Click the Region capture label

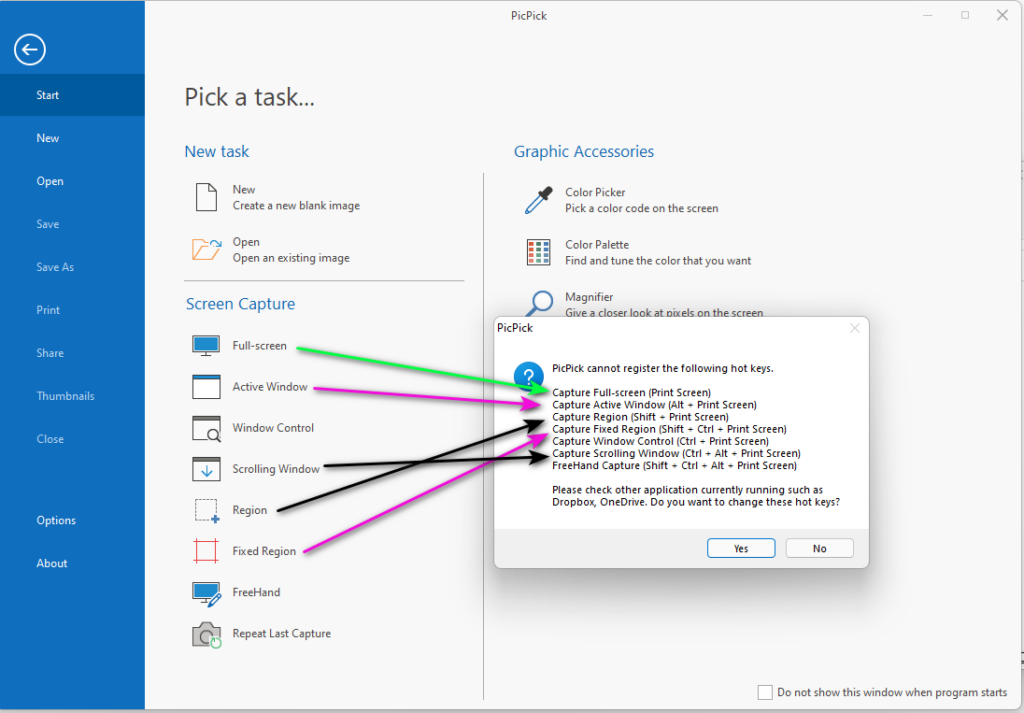coord(249,511)
